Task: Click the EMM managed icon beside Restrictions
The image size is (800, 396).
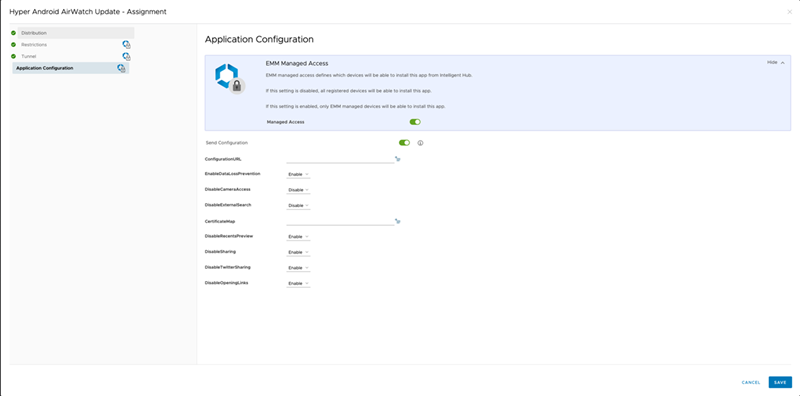Action: pos(127,45)
